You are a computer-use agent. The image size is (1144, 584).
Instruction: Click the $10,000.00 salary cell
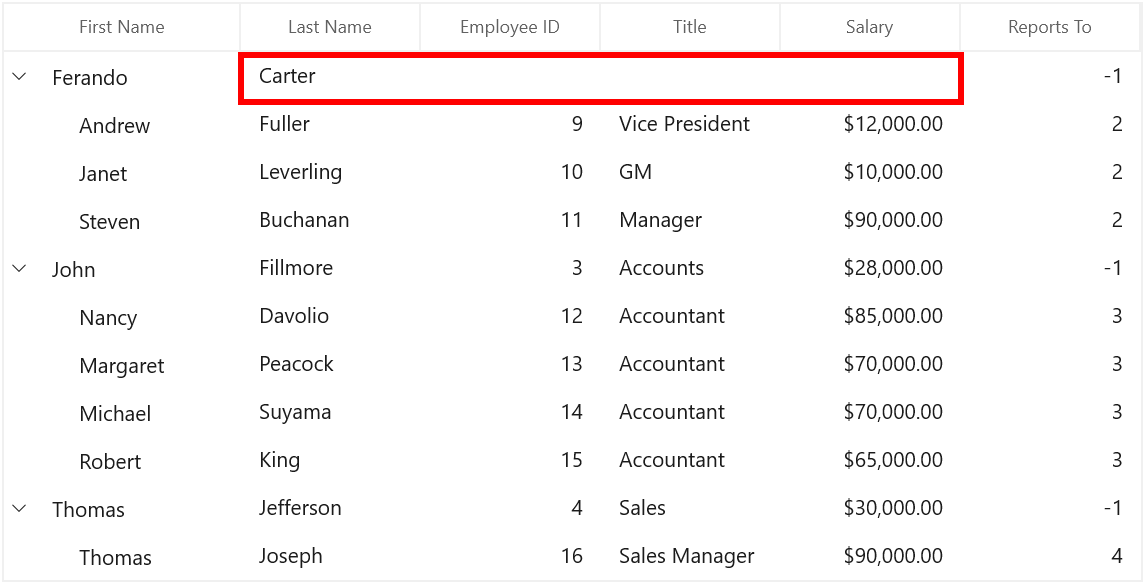pos(893,172)
